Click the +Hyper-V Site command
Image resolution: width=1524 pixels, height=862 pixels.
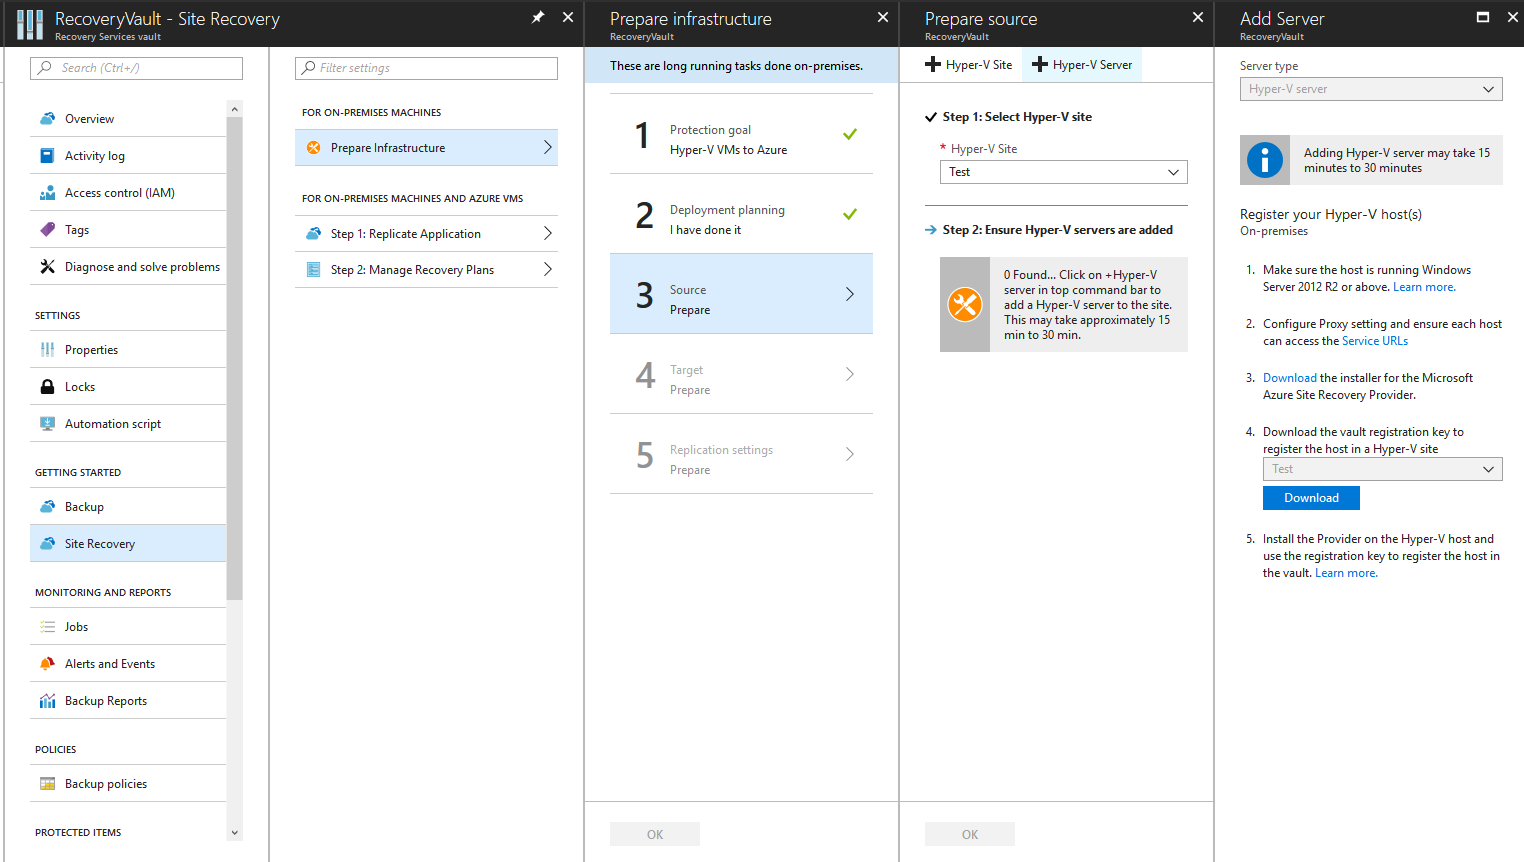(969, 65)
